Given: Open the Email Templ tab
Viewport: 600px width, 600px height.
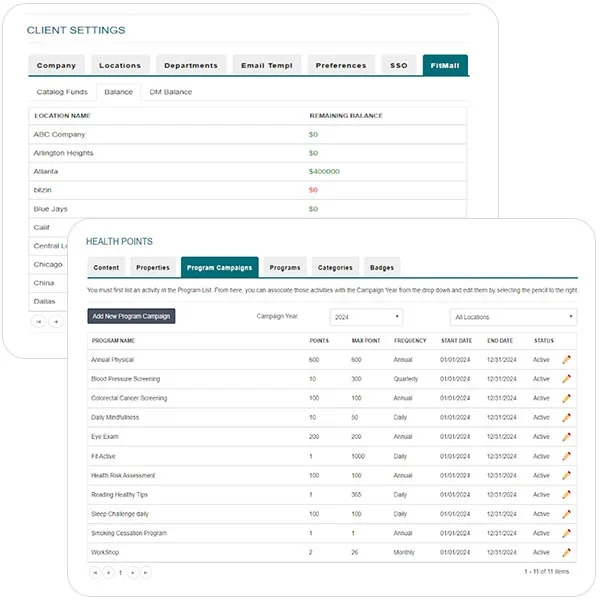Looking at the screenshot, I should [x=267, y=65].
